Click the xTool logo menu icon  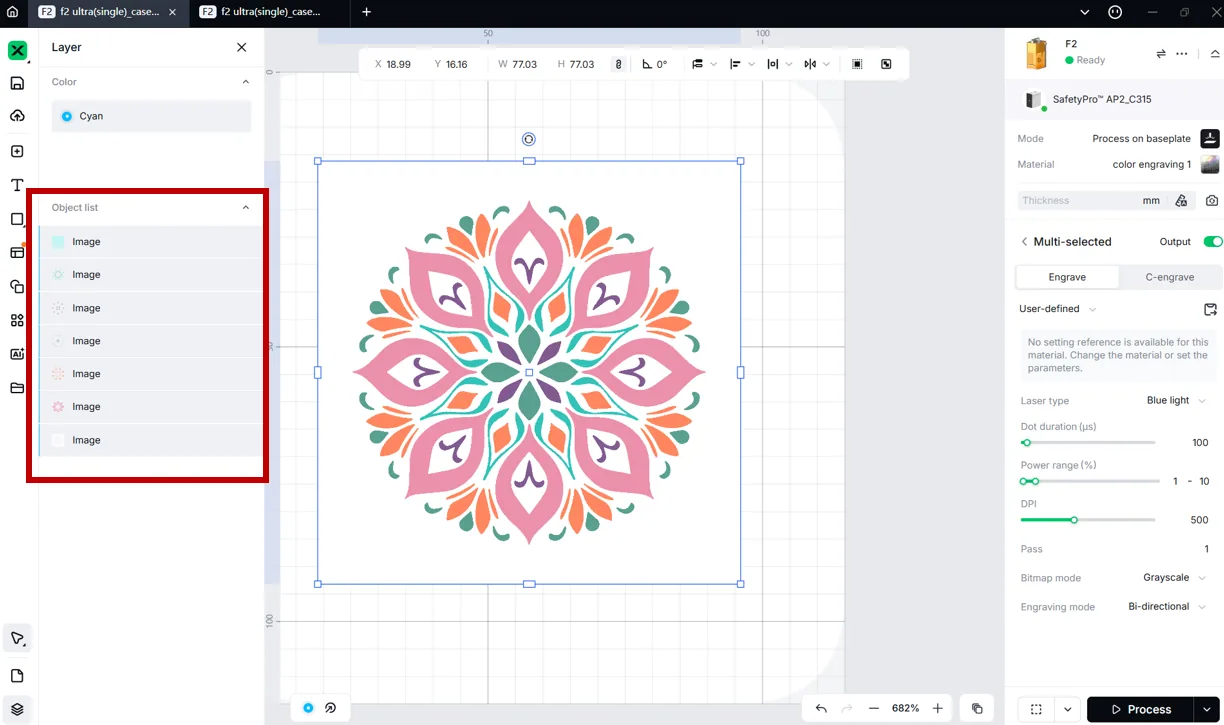pyautogui.click(x=17, y=51)
